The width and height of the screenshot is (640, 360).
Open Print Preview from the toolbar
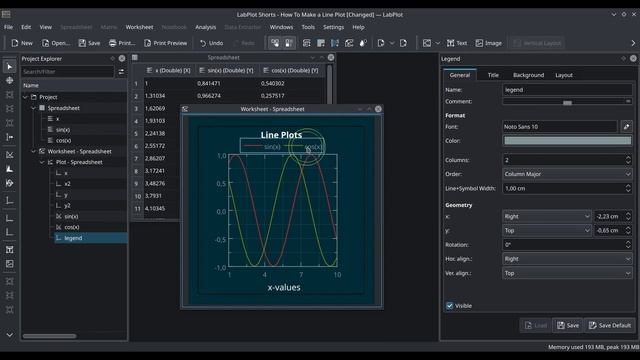[165, 43]
